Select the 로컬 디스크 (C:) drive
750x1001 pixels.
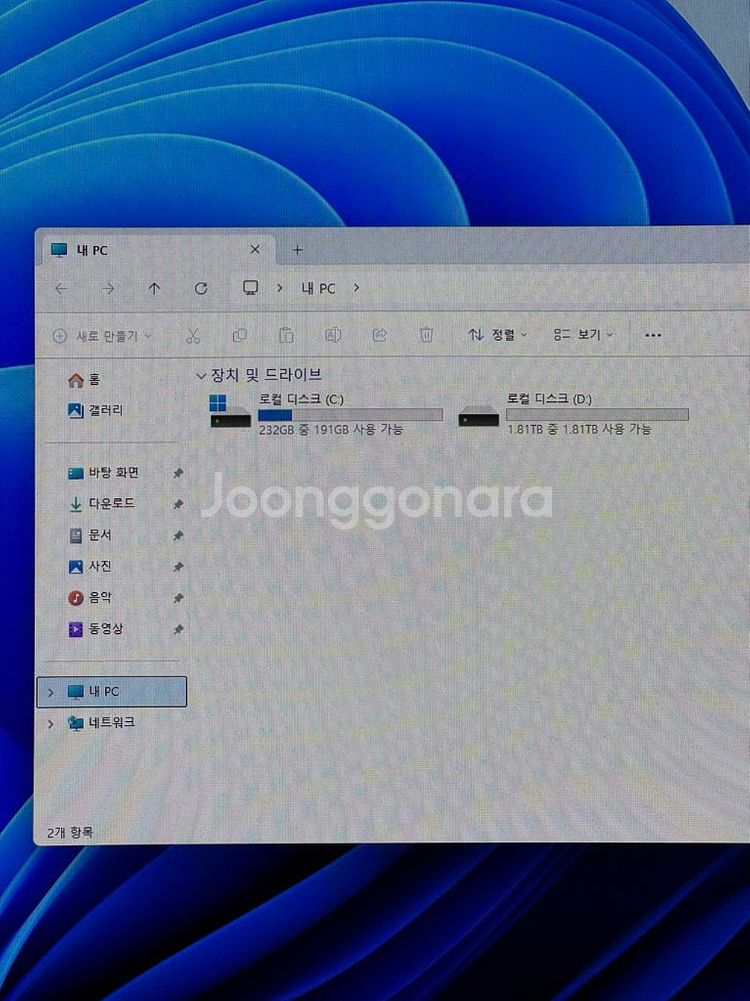click(325, 413)
